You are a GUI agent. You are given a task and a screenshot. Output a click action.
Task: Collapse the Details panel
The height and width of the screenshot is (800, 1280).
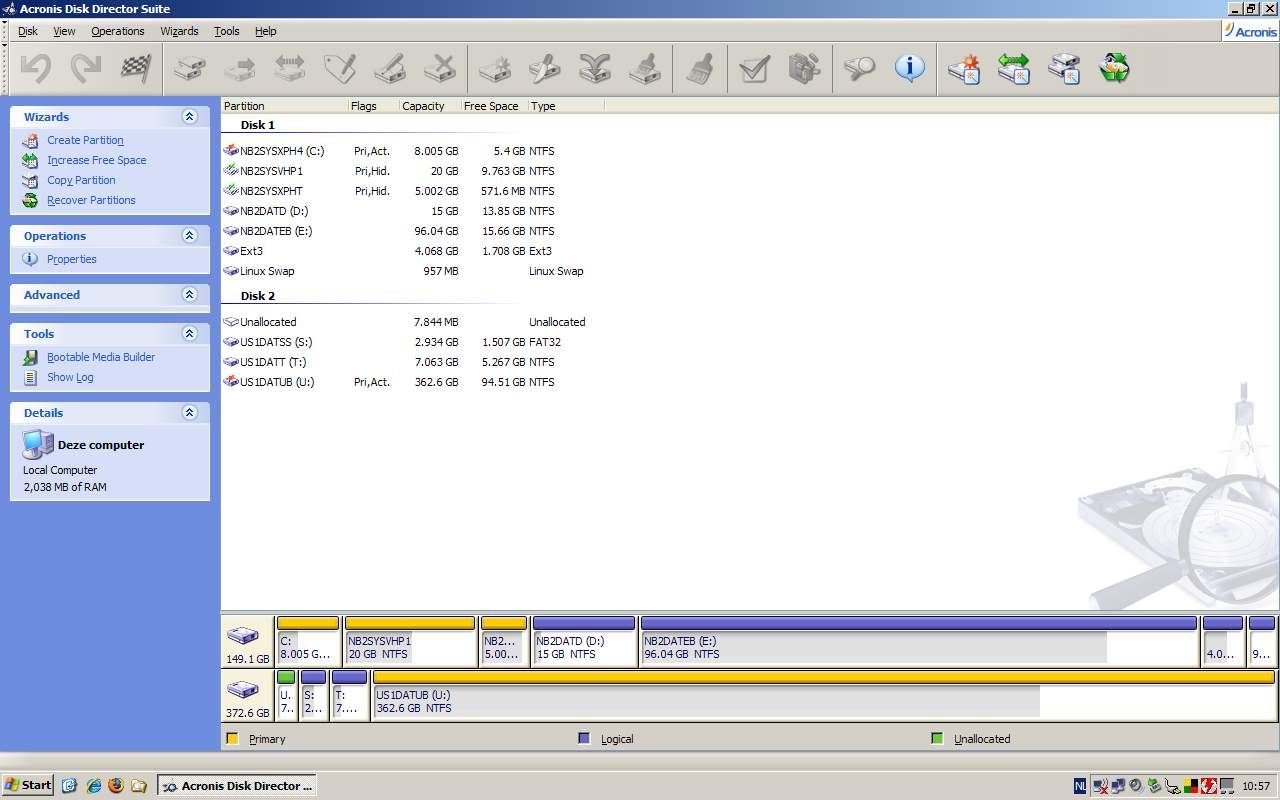[x=190, y=412]
